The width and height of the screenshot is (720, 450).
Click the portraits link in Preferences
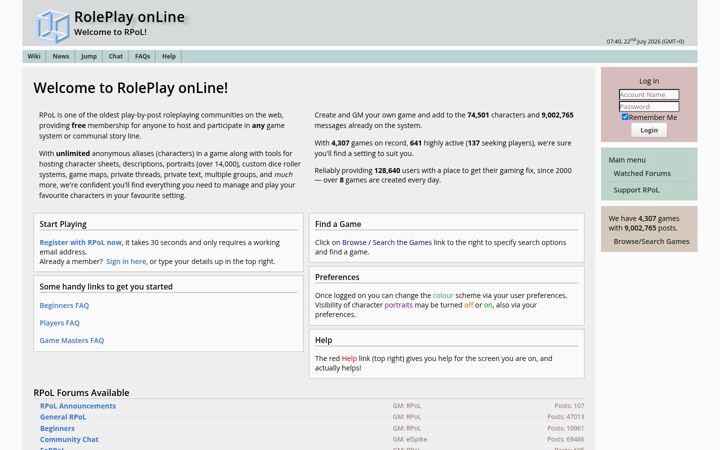[399, 305]
